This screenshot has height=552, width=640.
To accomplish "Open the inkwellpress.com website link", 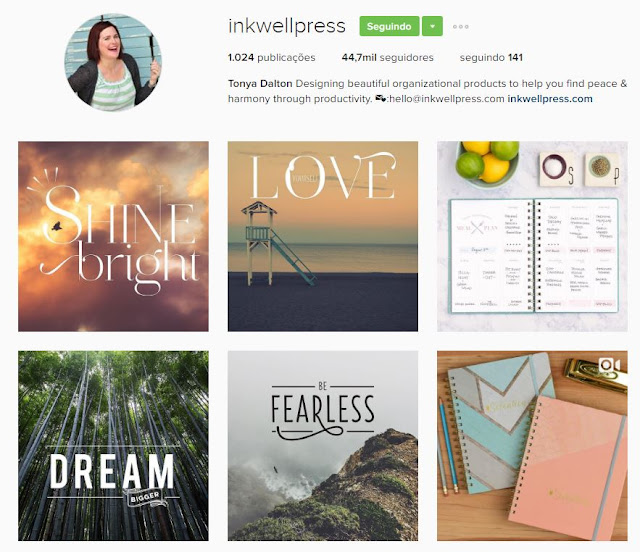I will point(550,99).
